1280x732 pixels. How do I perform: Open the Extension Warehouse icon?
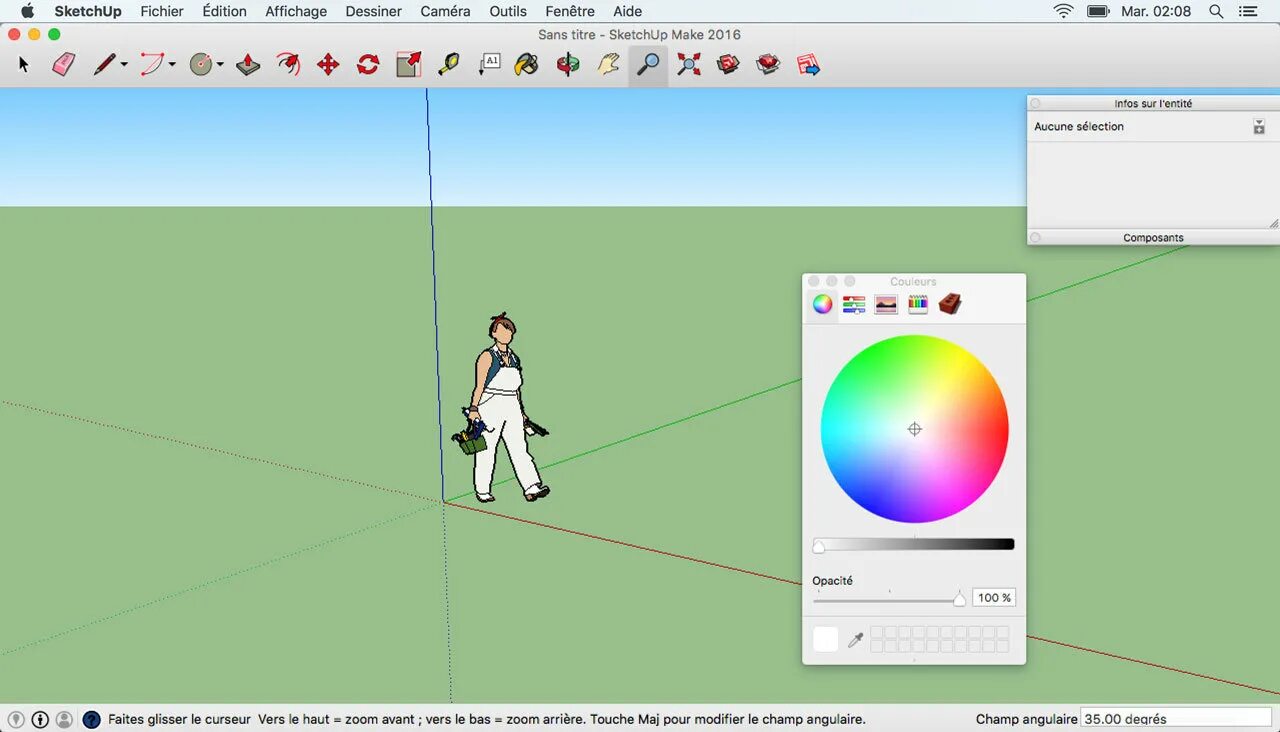[768, 65]
